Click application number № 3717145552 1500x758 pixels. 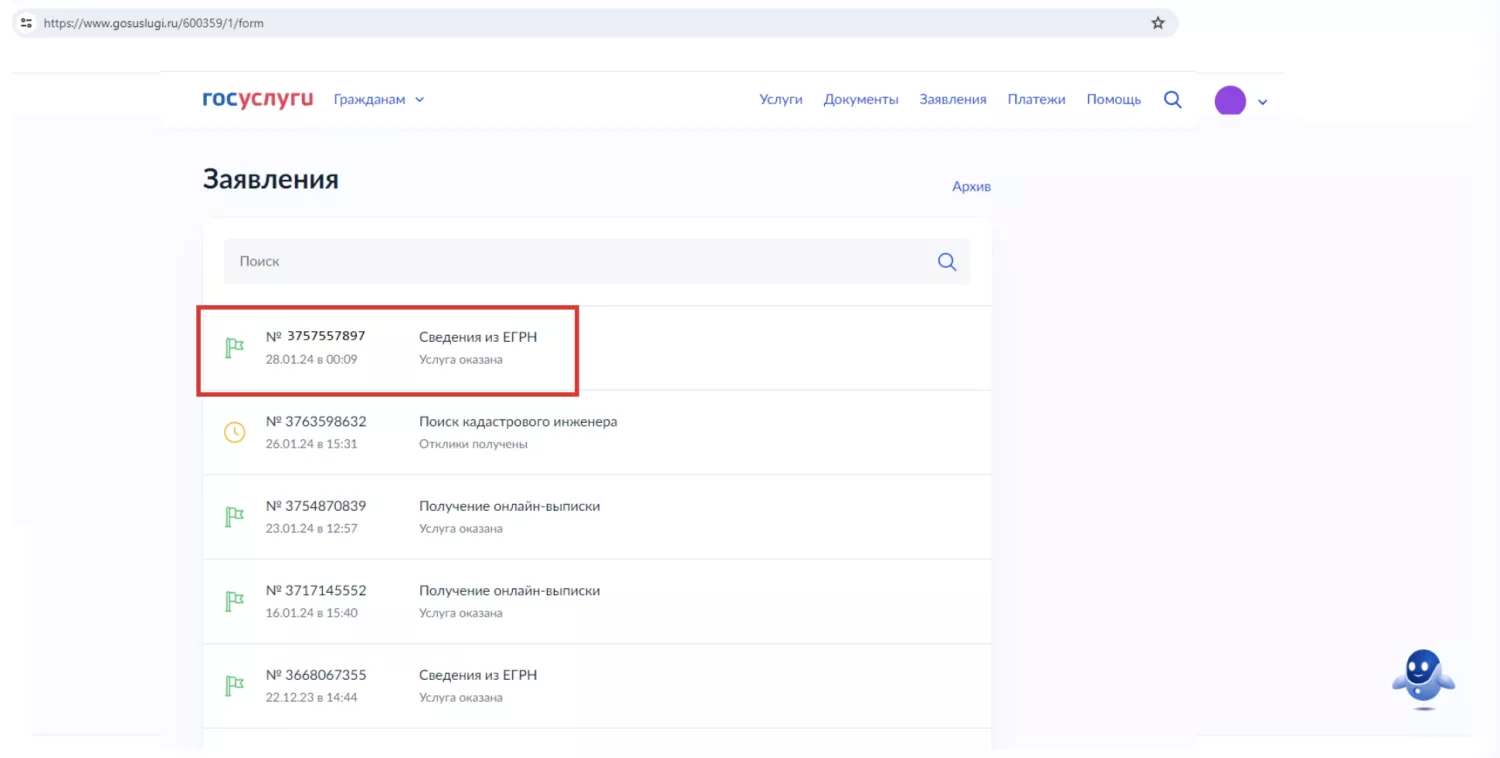316,590
